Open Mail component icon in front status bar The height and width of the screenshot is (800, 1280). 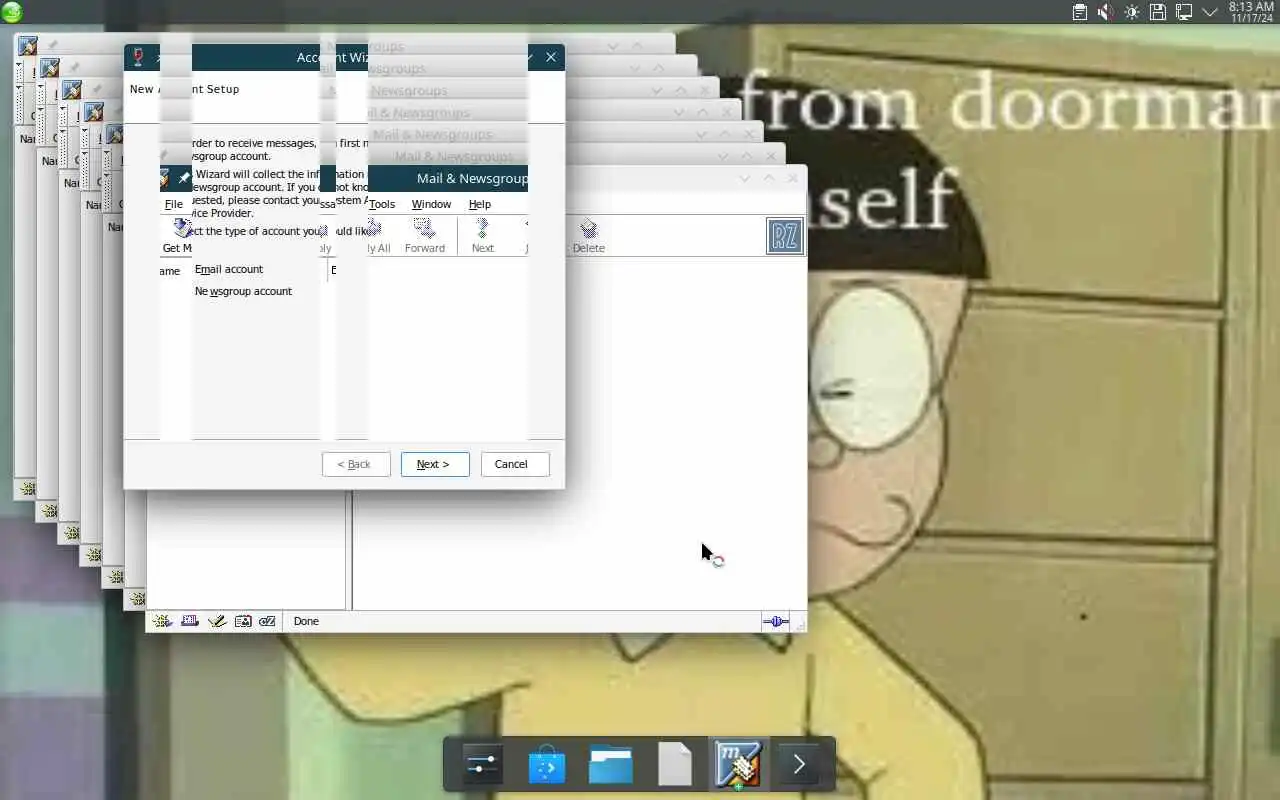point(189,621)
